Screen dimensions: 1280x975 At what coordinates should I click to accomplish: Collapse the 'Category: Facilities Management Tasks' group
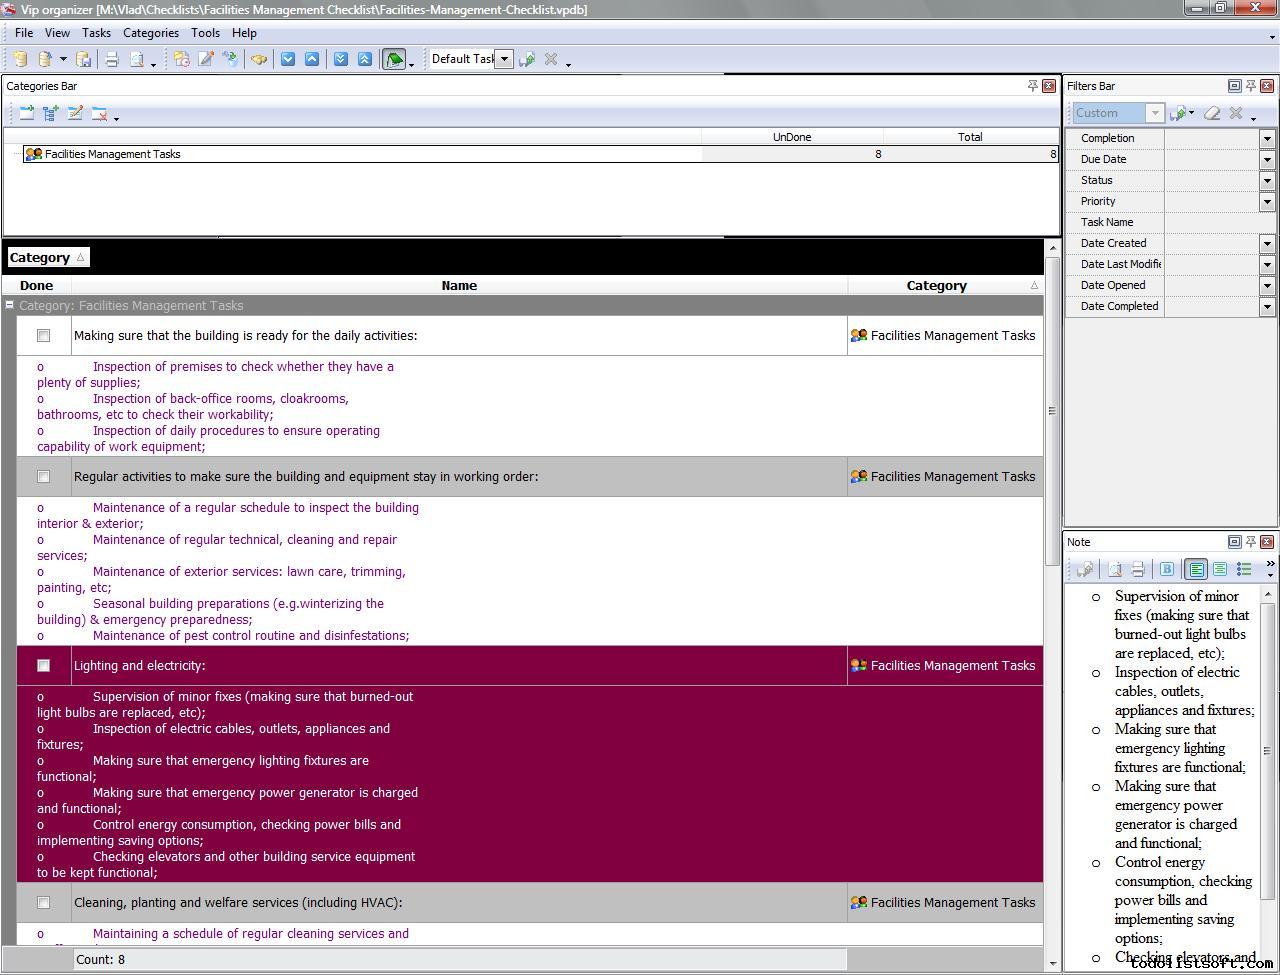(9, 306)
